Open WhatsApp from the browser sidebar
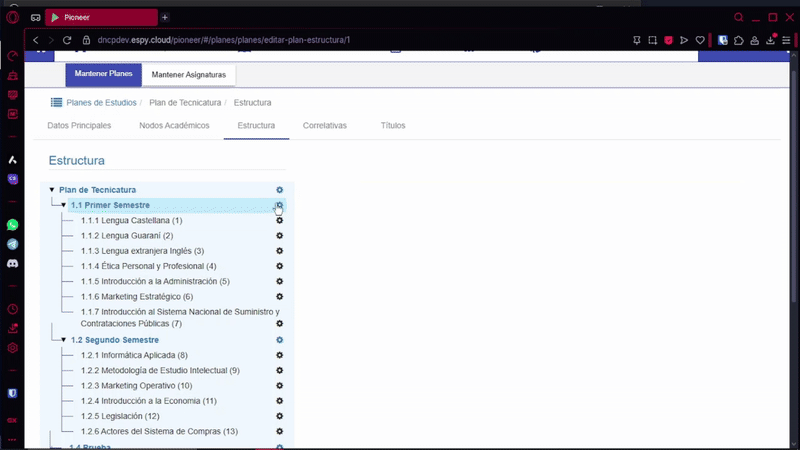The width and height of the screenshot is (800, 450). pyautogui.click(x=13, y=225)
